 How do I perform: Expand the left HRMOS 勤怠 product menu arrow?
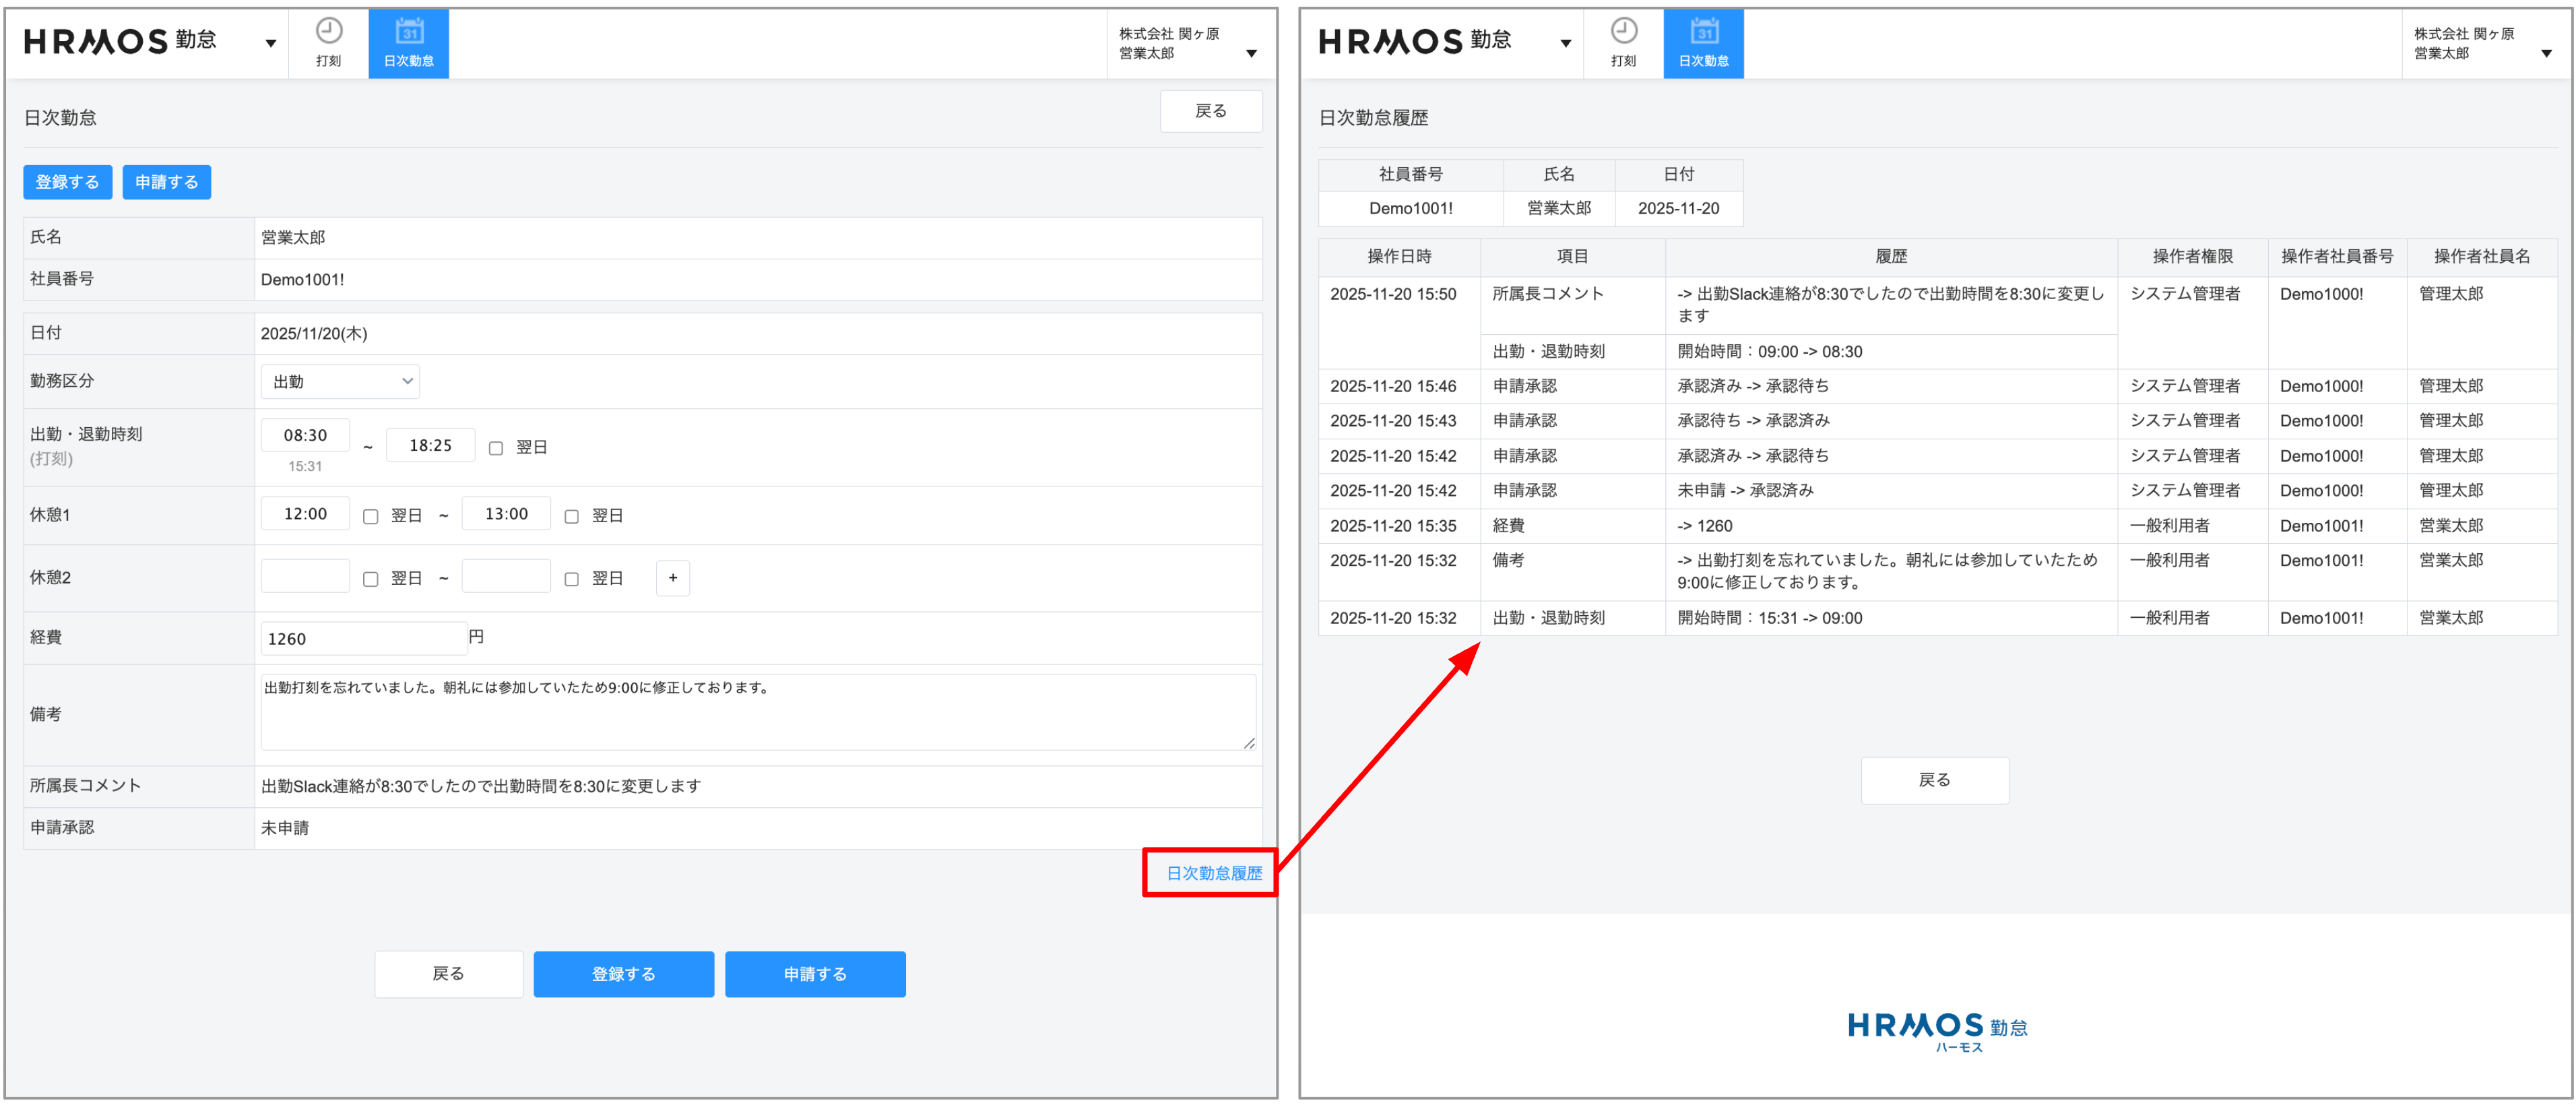click(270, 43)
